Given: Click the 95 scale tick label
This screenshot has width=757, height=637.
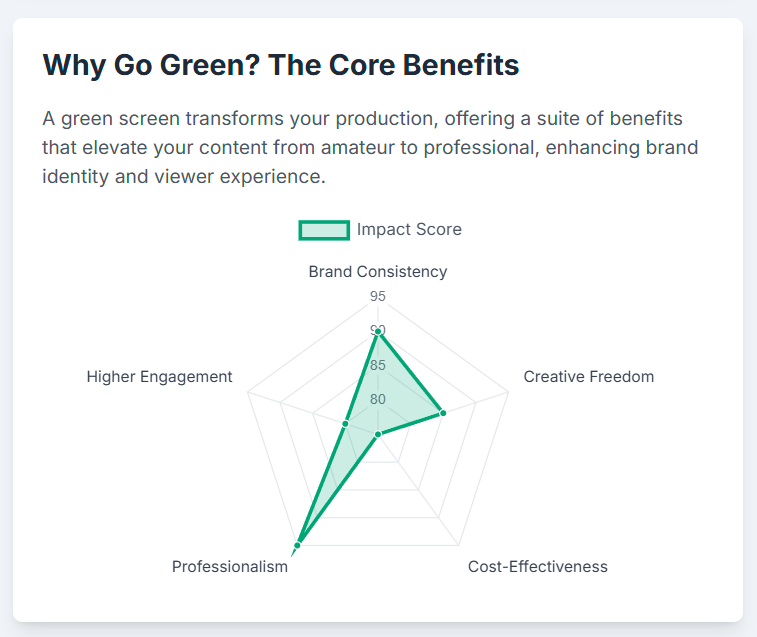Looking at the screenshot, I should tap(378, 296).
